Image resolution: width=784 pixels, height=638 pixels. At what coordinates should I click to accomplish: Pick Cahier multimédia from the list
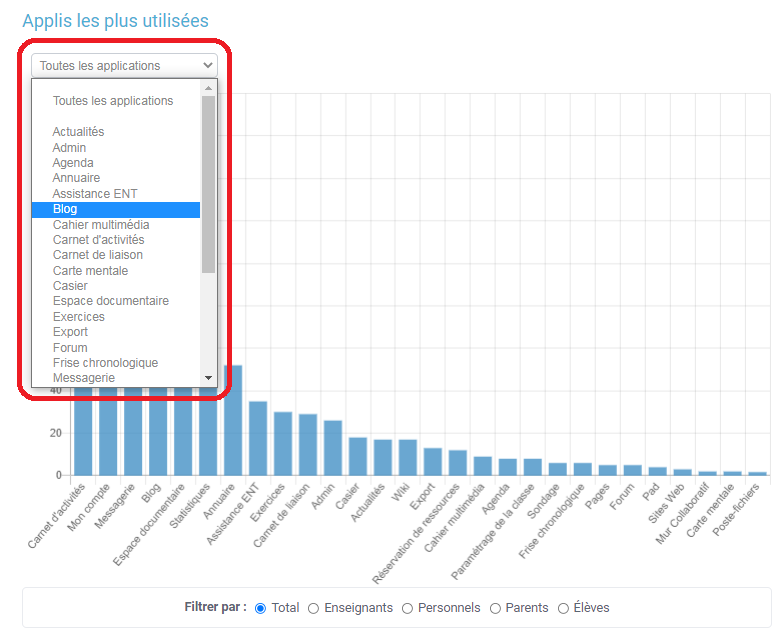pos(116,225)
